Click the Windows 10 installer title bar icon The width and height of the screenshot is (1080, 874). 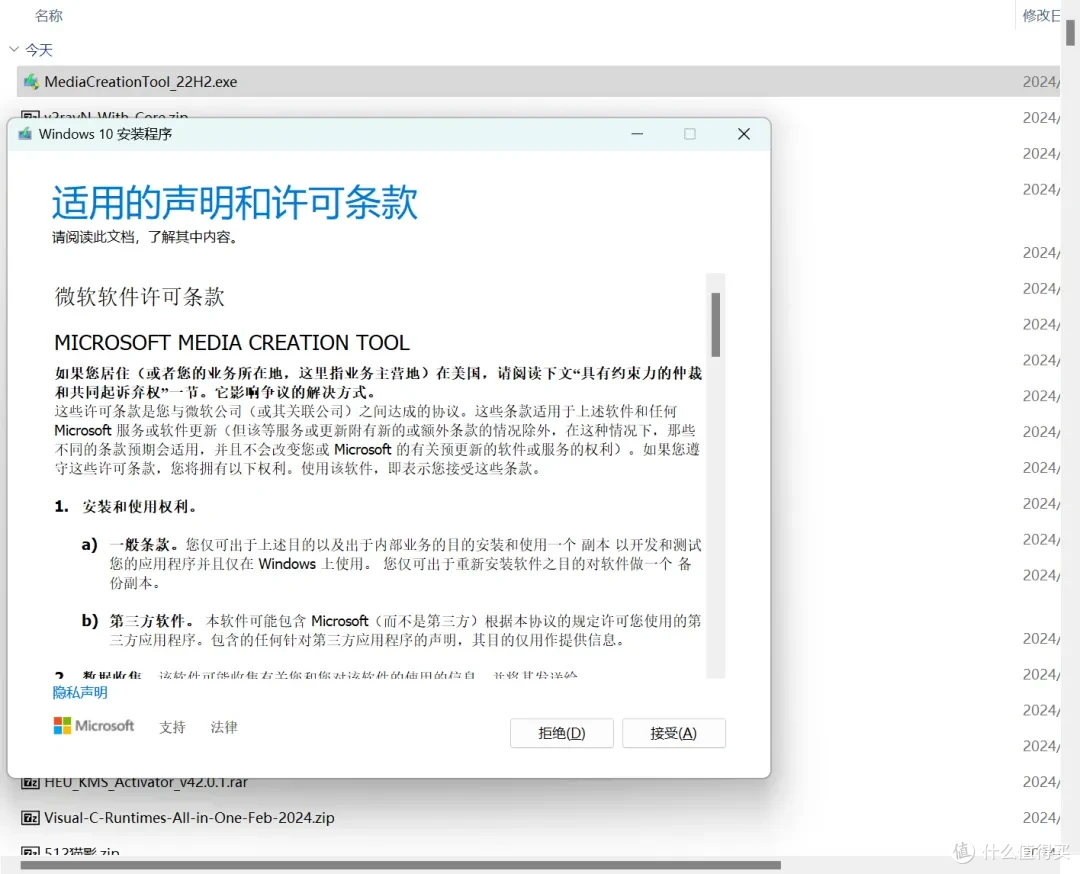click(25, 134)
